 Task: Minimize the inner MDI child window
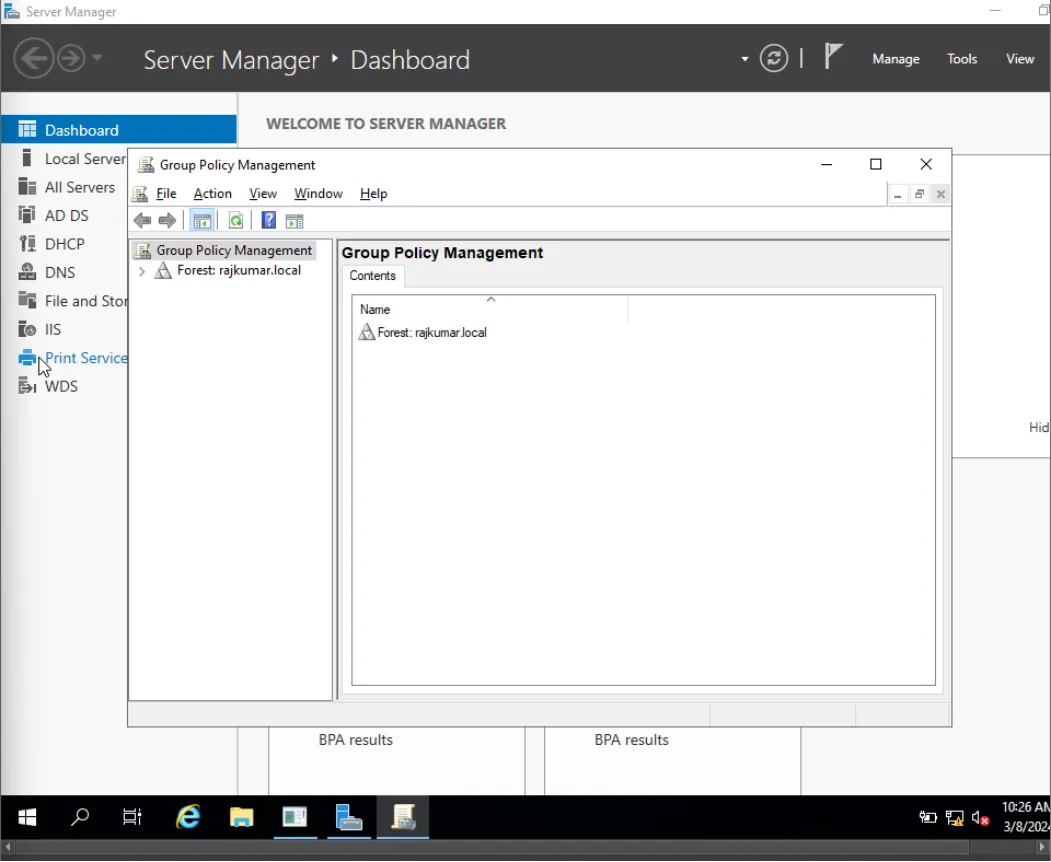pos(898,194)
